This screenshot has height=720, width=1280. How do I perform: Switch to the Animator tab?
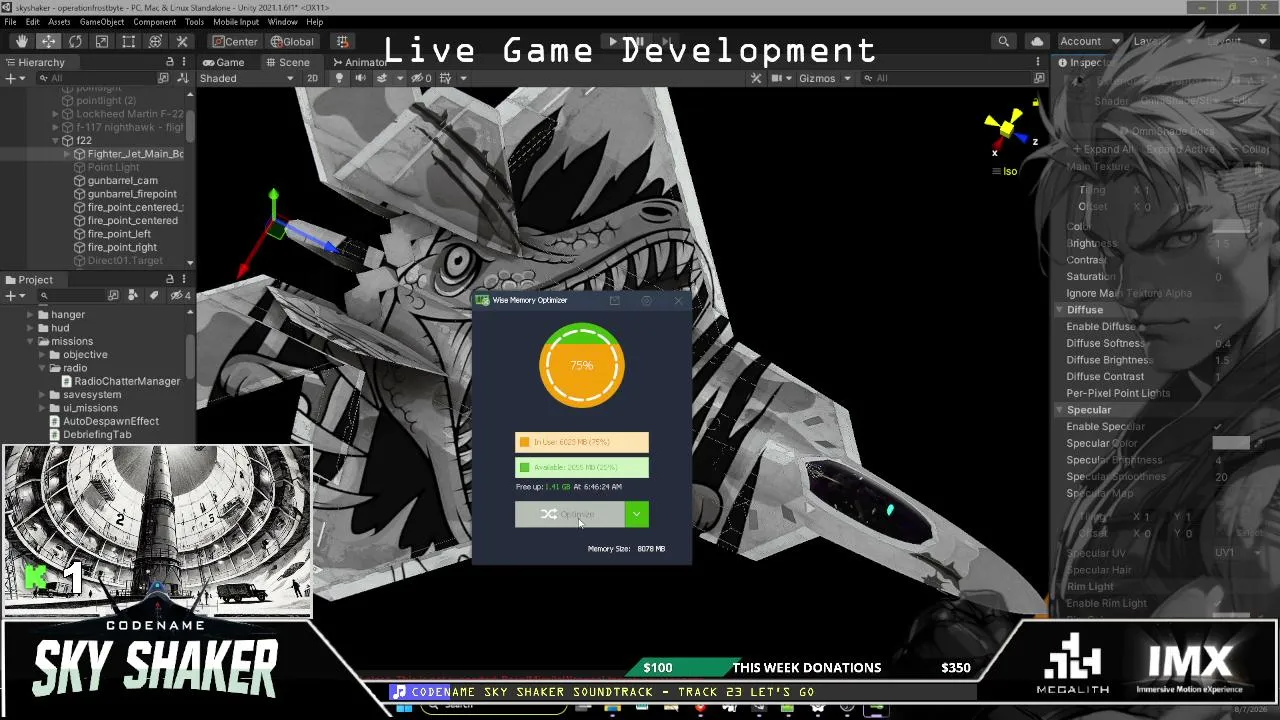pyautogui.click(x=358, y=62)
